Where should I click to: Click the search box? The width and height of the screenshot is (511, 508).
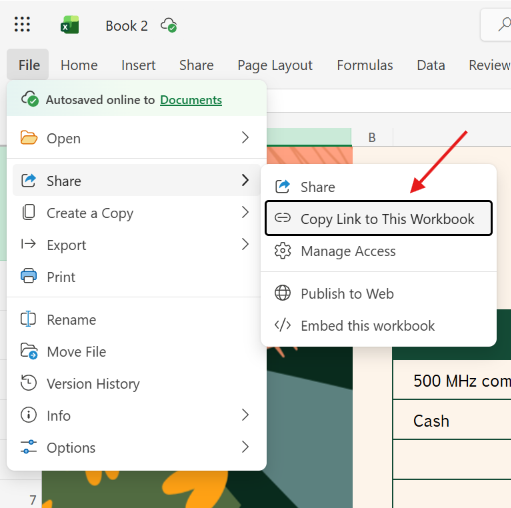point(496,25)
